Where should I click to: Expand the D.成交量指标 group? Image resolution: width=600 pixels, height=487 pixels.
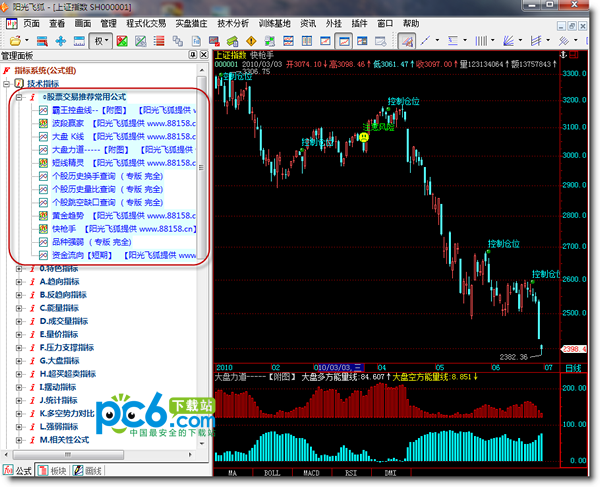tap(19, 321)
